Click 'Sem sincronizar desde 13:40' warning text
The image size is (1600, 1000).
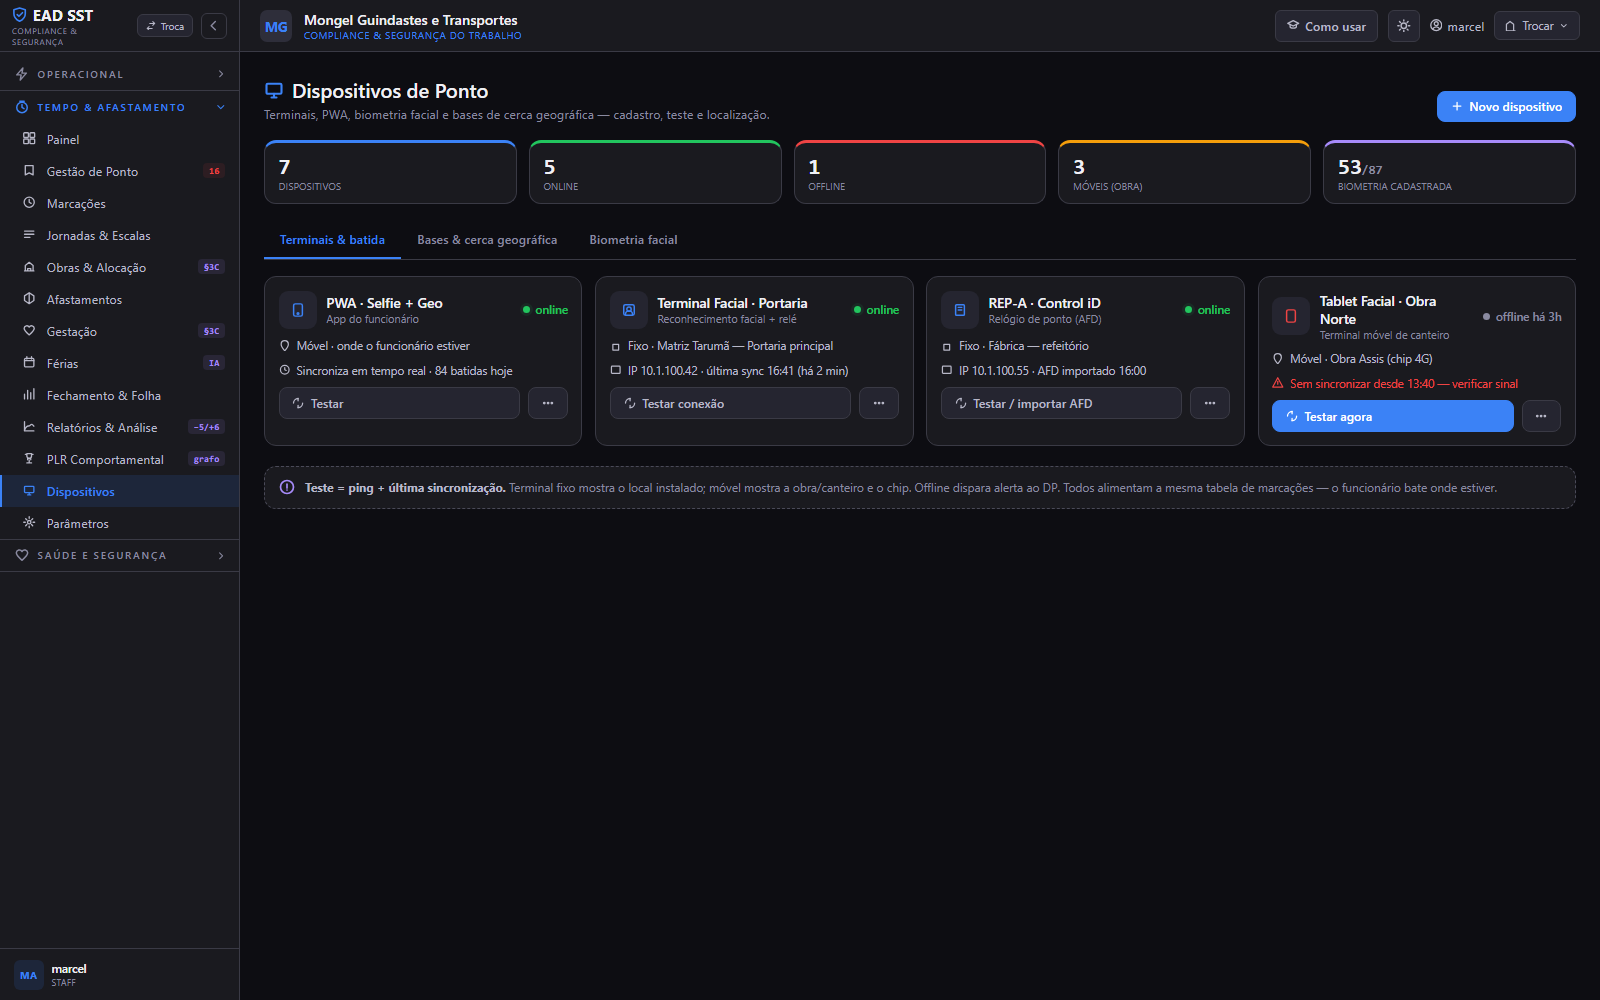[1404, 384]
